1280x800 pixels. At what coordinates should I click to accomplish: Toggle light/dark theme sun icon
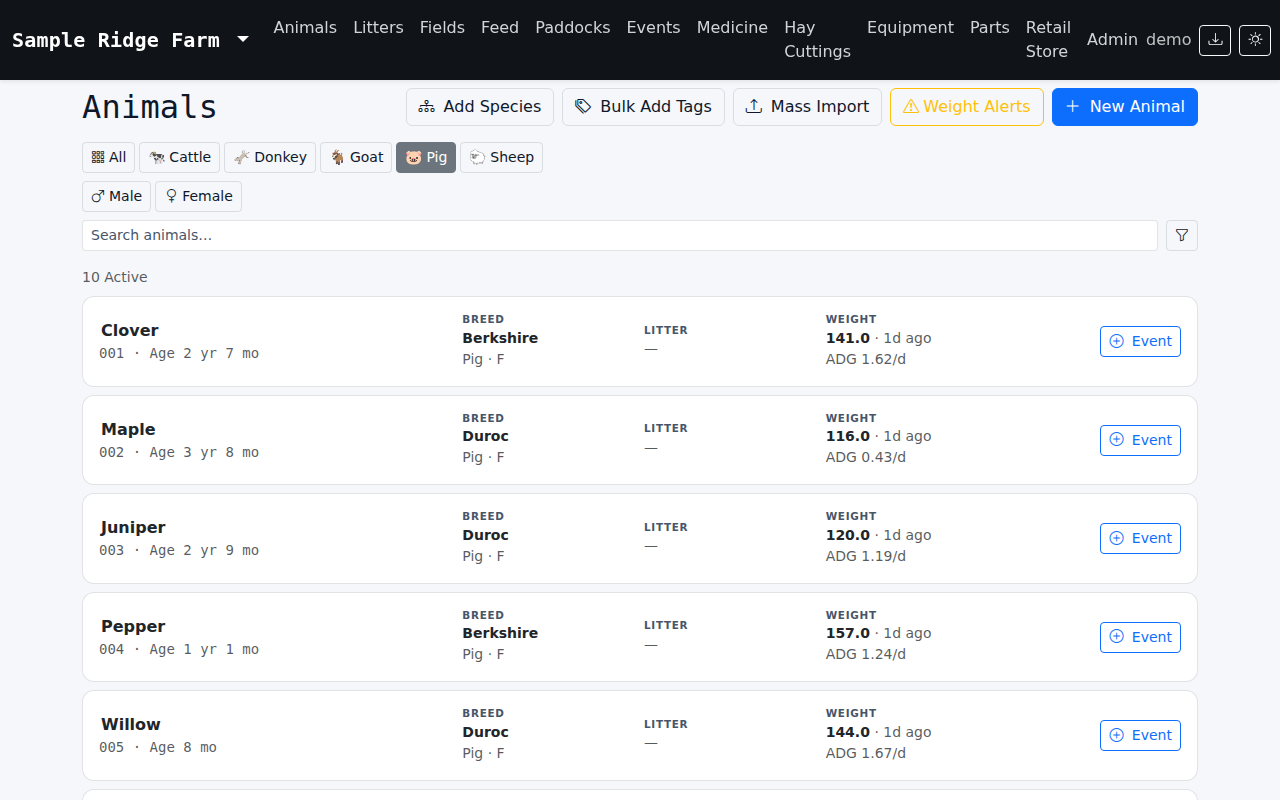1255,40
